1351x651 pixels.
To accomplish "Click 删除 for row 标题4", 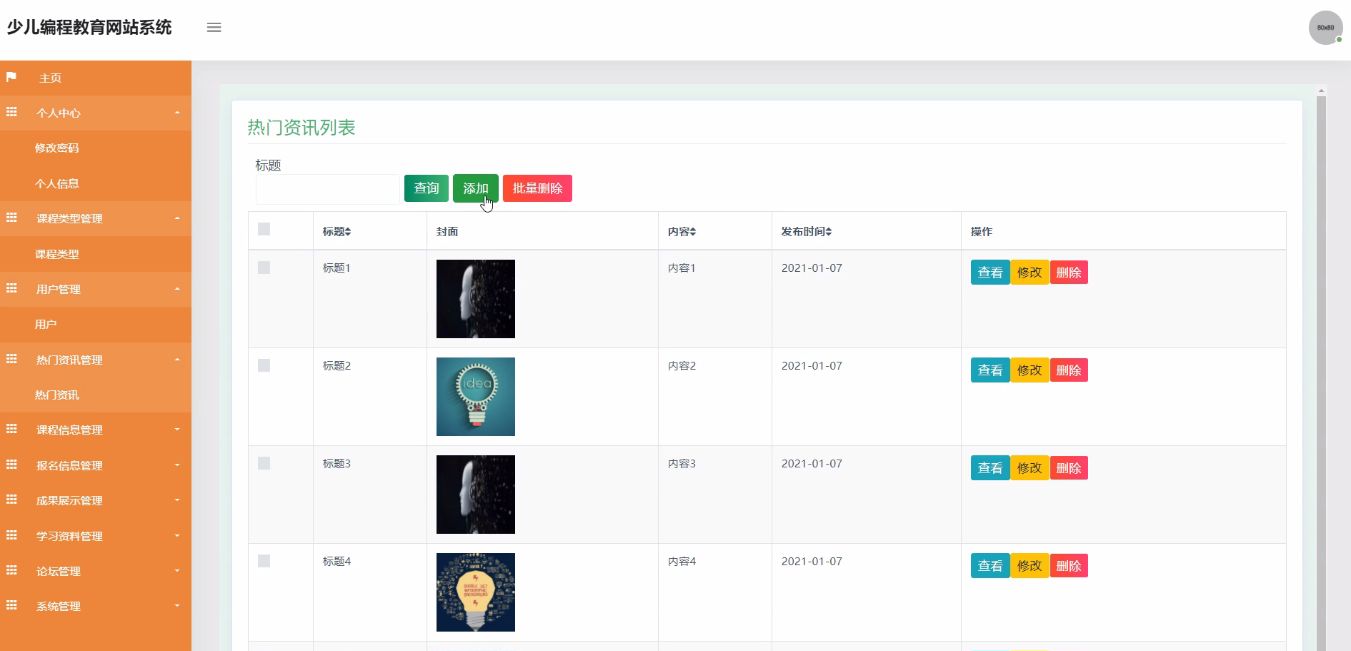I will click(1069, 566).
